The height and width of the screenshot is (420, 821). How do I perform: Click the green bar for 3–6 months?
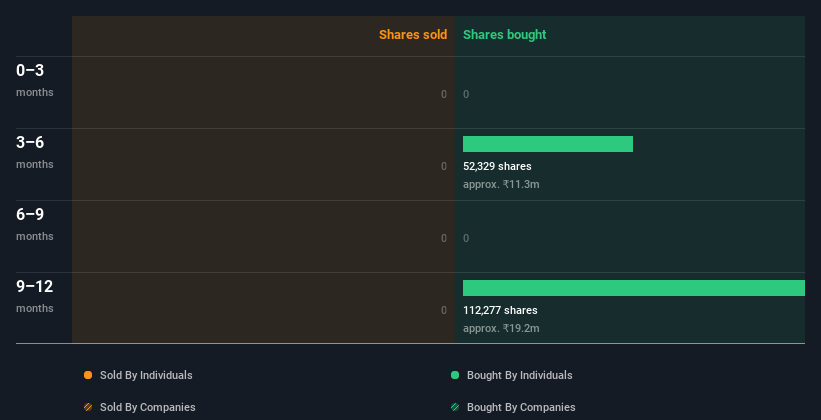[x=548, y=144]
